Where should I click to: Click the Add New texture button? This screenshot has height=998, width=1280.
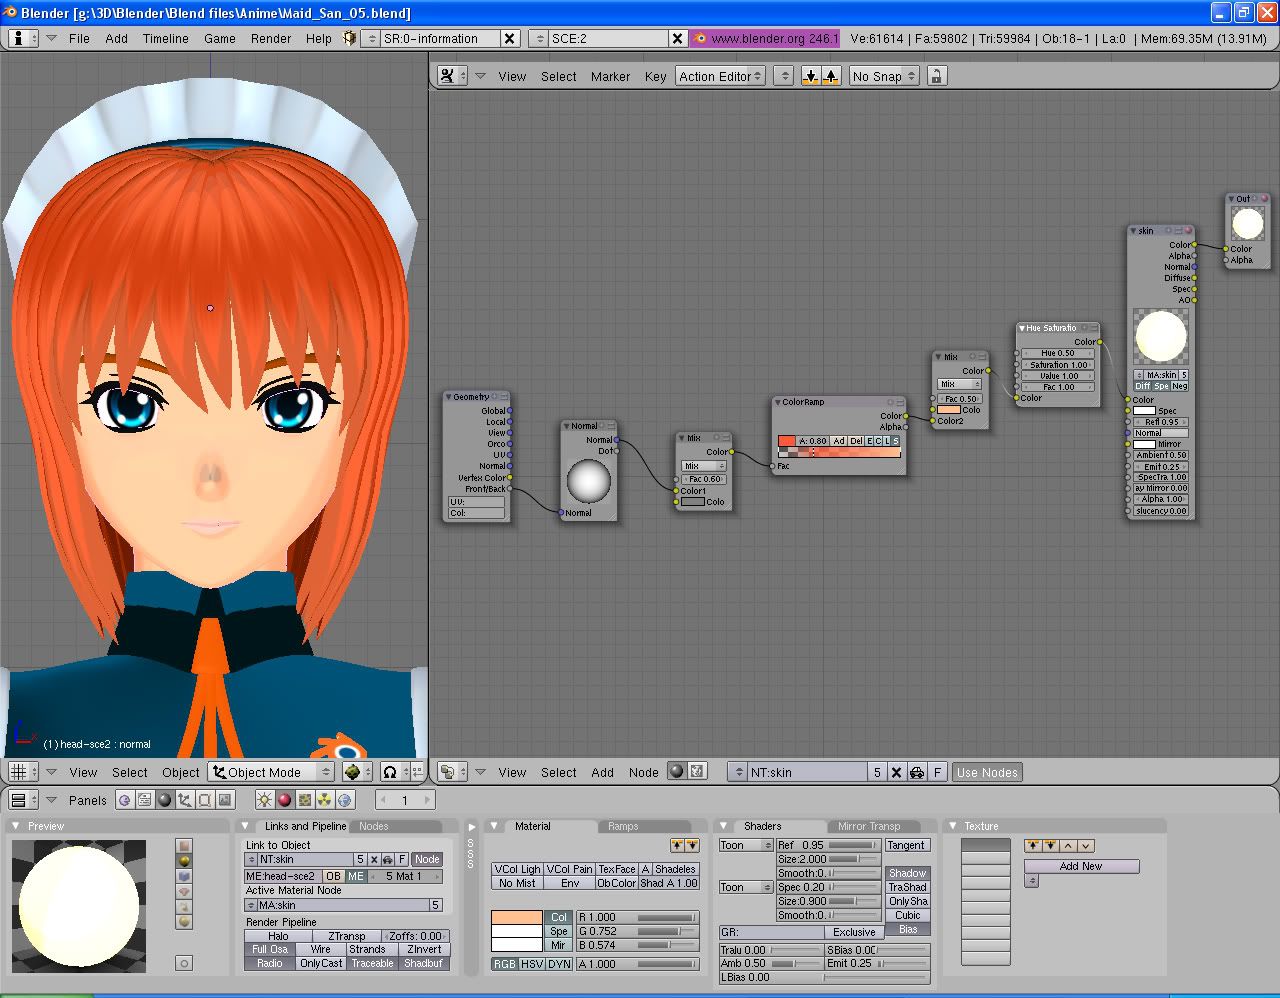(1080, 866)
